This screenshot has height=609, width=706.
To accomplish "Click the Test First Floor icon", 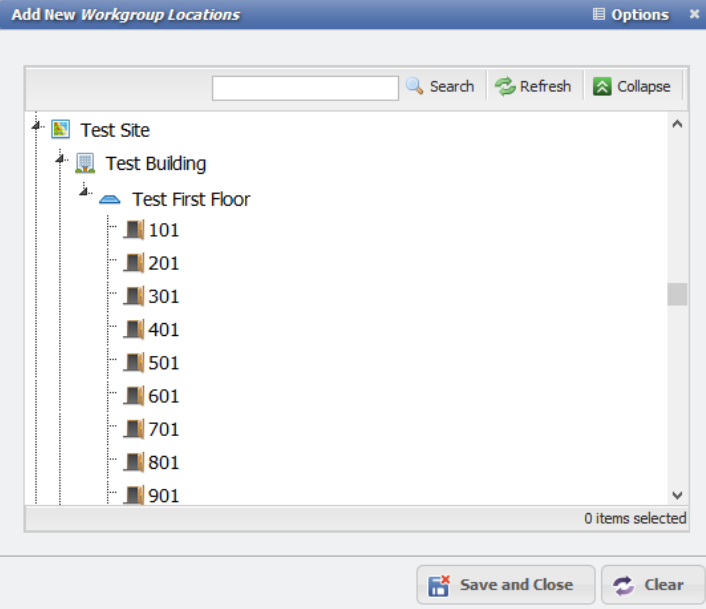I will click(x=110, y=199).
